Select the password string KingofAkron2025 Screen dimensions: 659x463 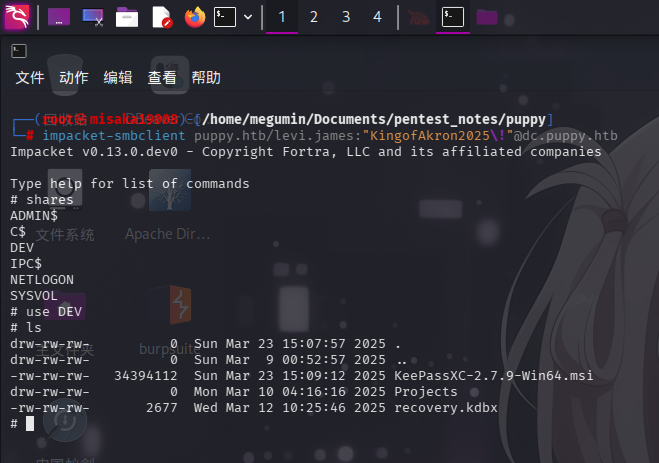tap(430, 136)
